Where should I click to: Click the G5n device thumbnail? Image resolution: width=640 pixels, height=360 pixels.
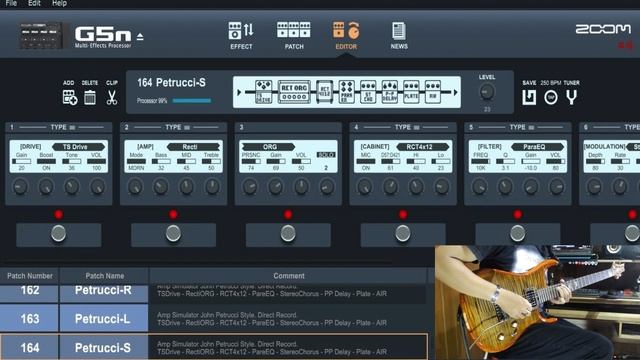[x=41, y=36]
